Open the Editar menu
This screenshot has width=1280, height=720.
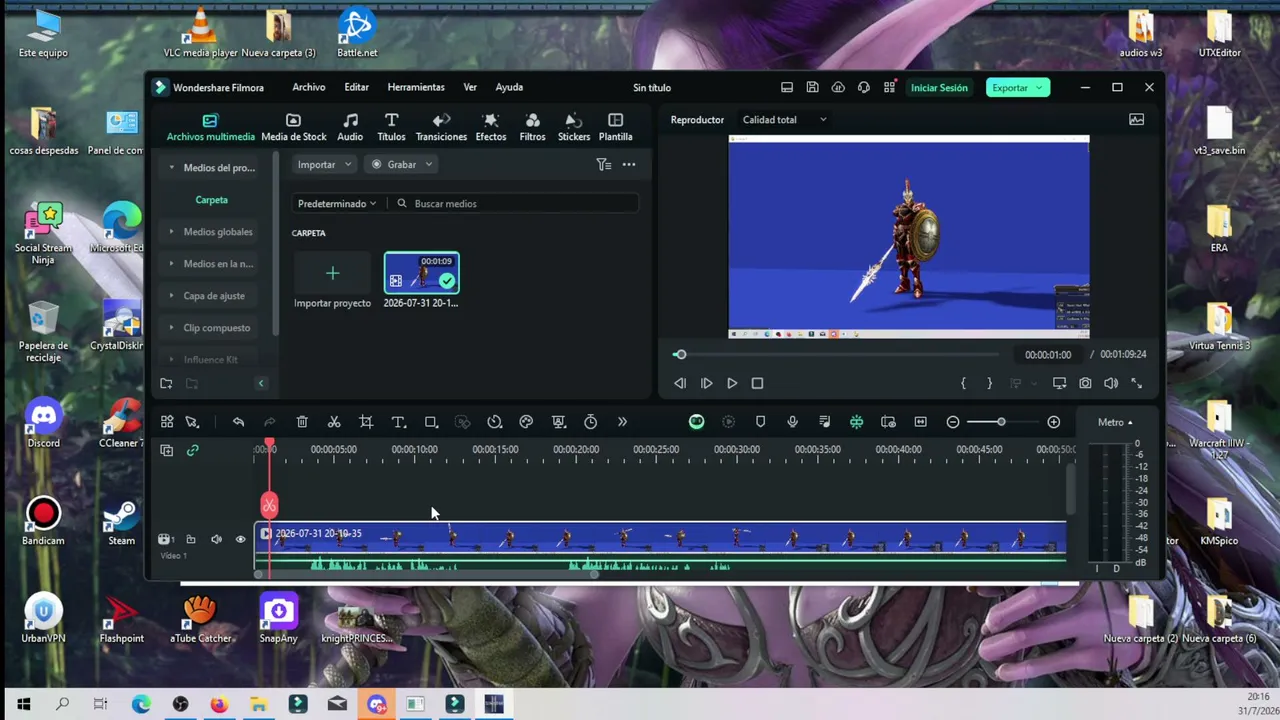click(x=356, y=87)
